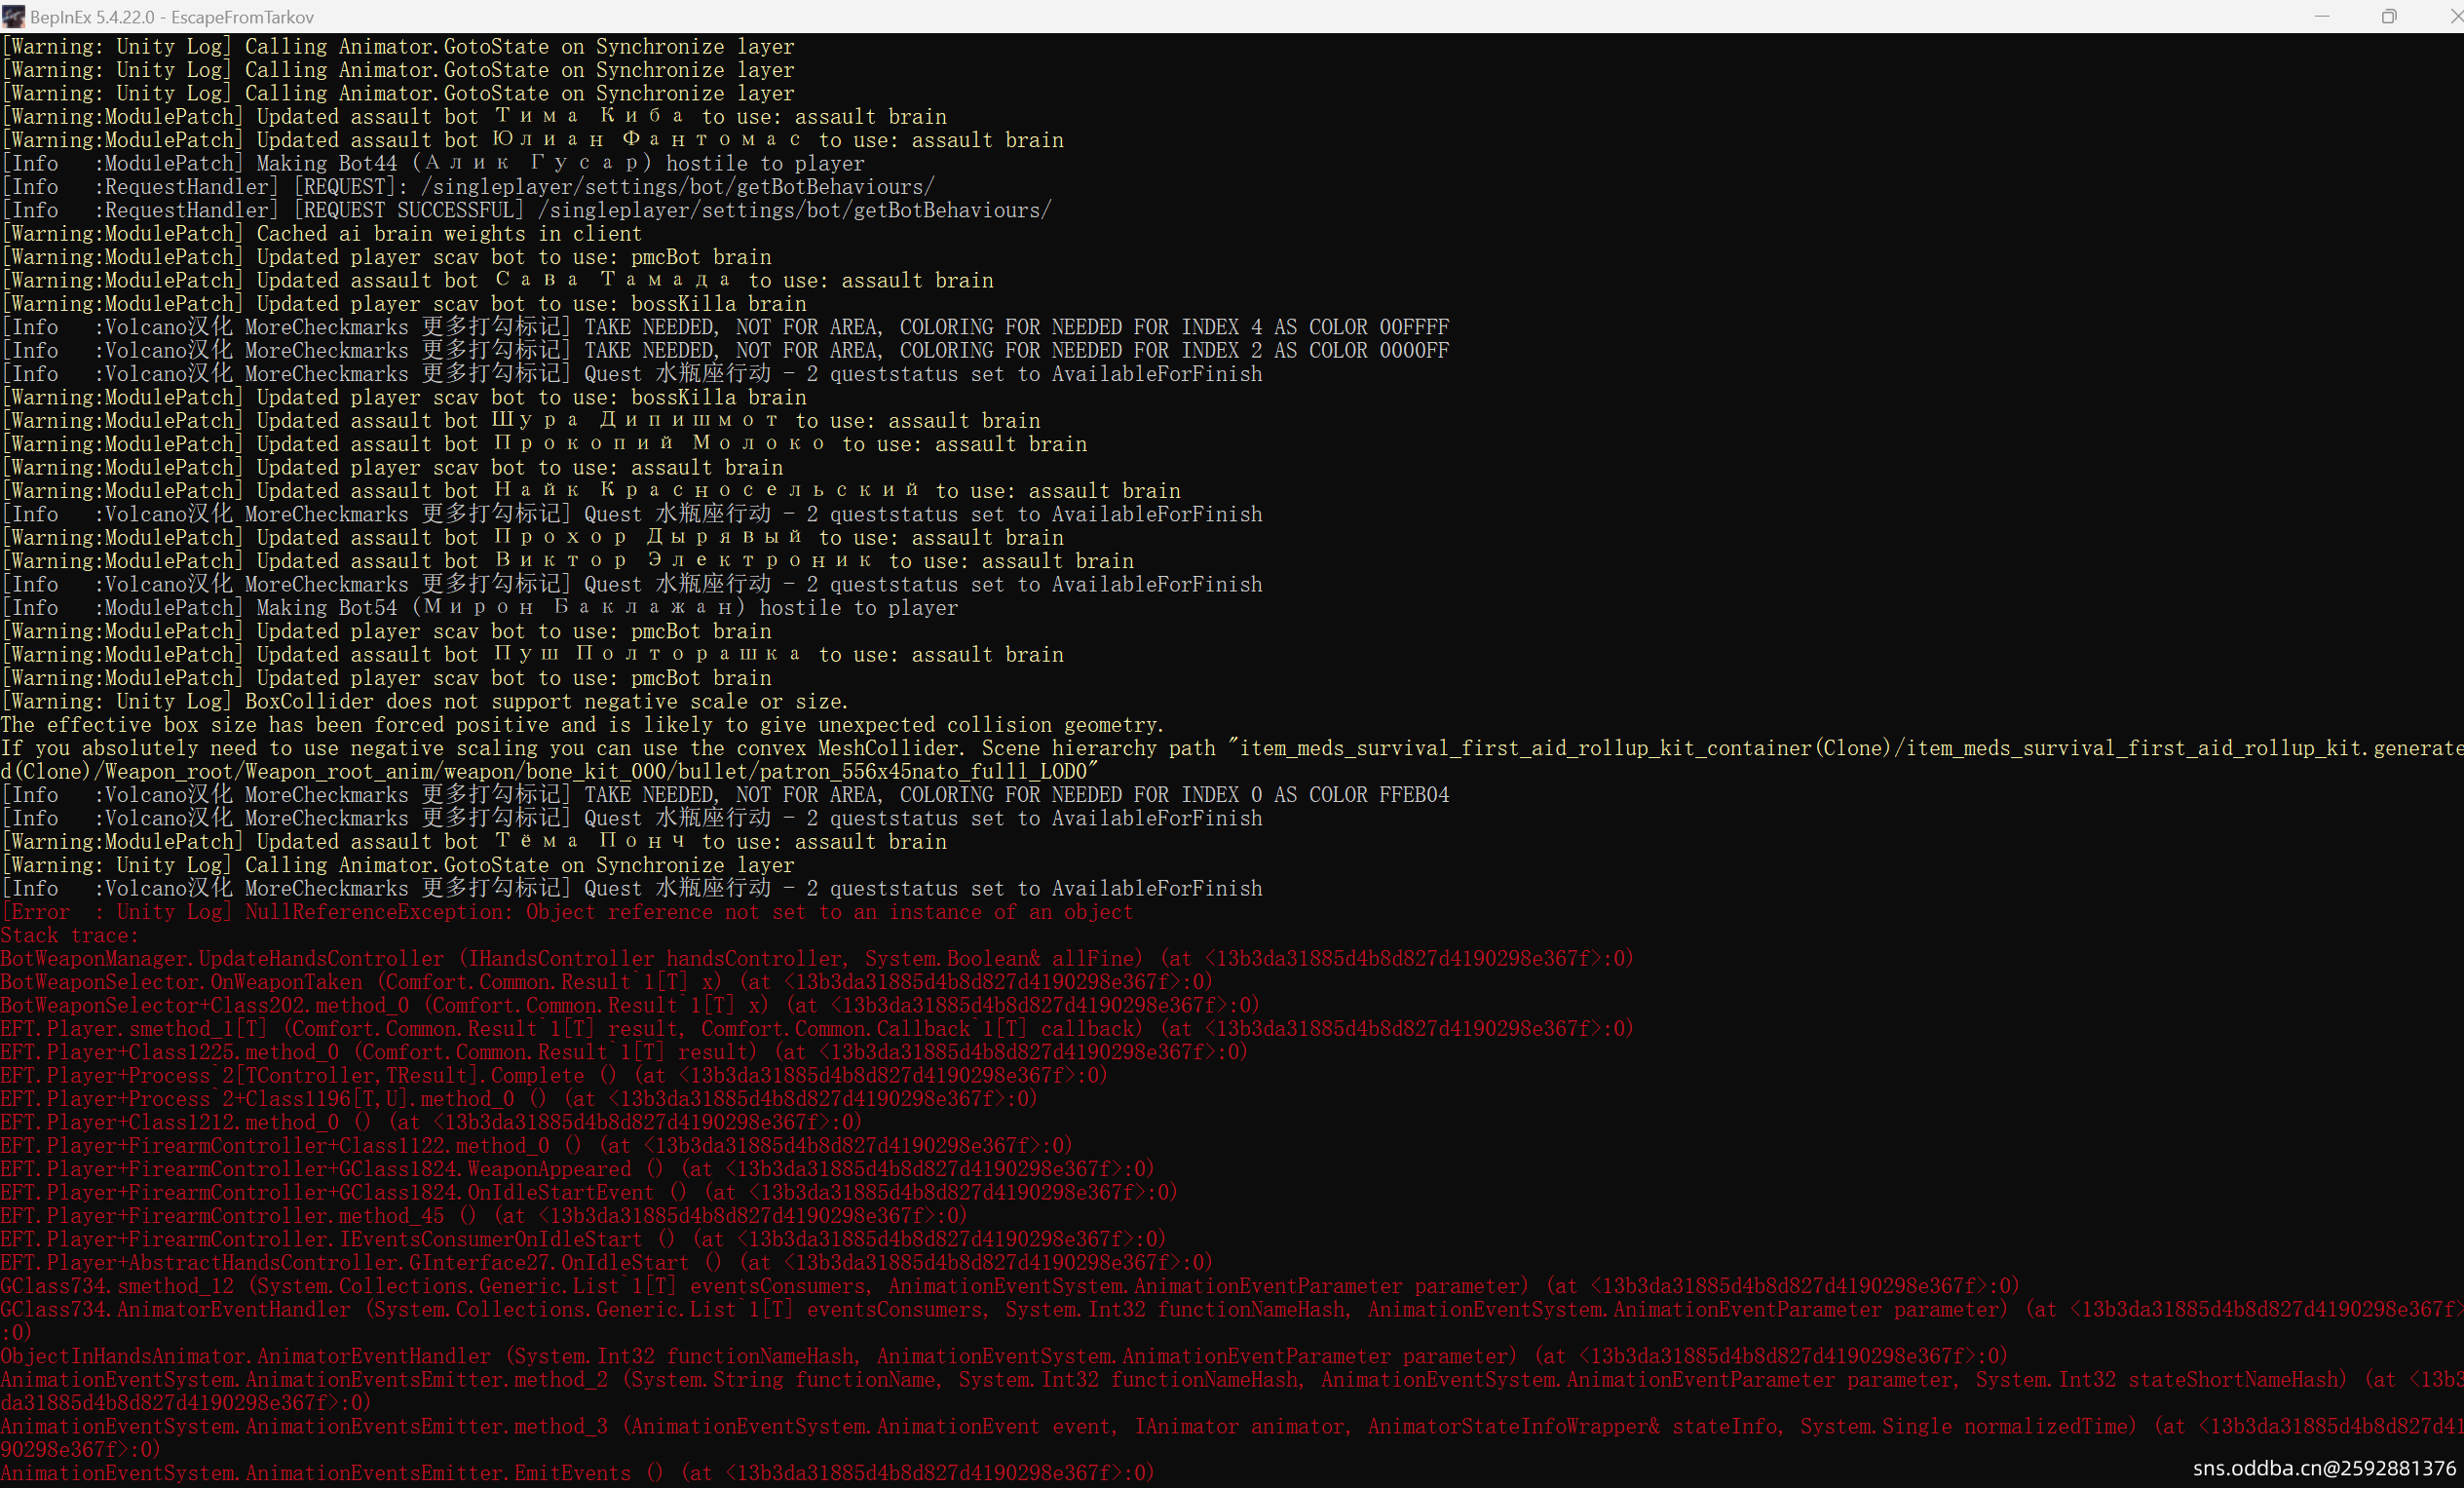
Task: Click the assault bot Виктор Электроник line
Action: click(x=567, y=561)
